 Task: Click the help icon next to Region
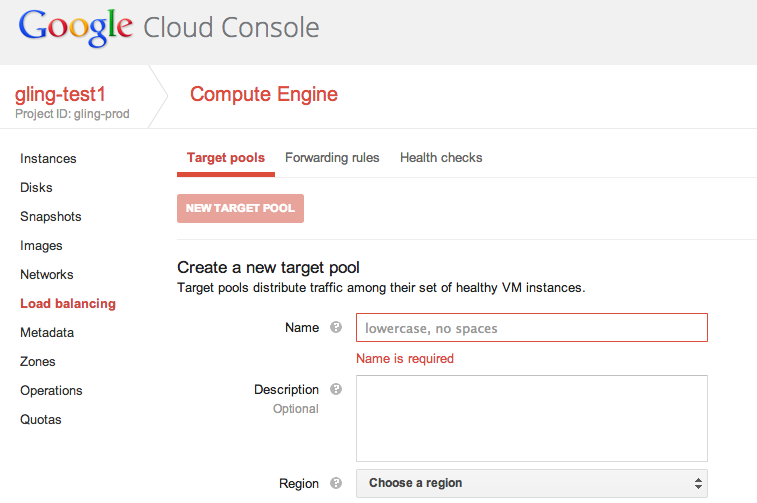pos(336,484)
